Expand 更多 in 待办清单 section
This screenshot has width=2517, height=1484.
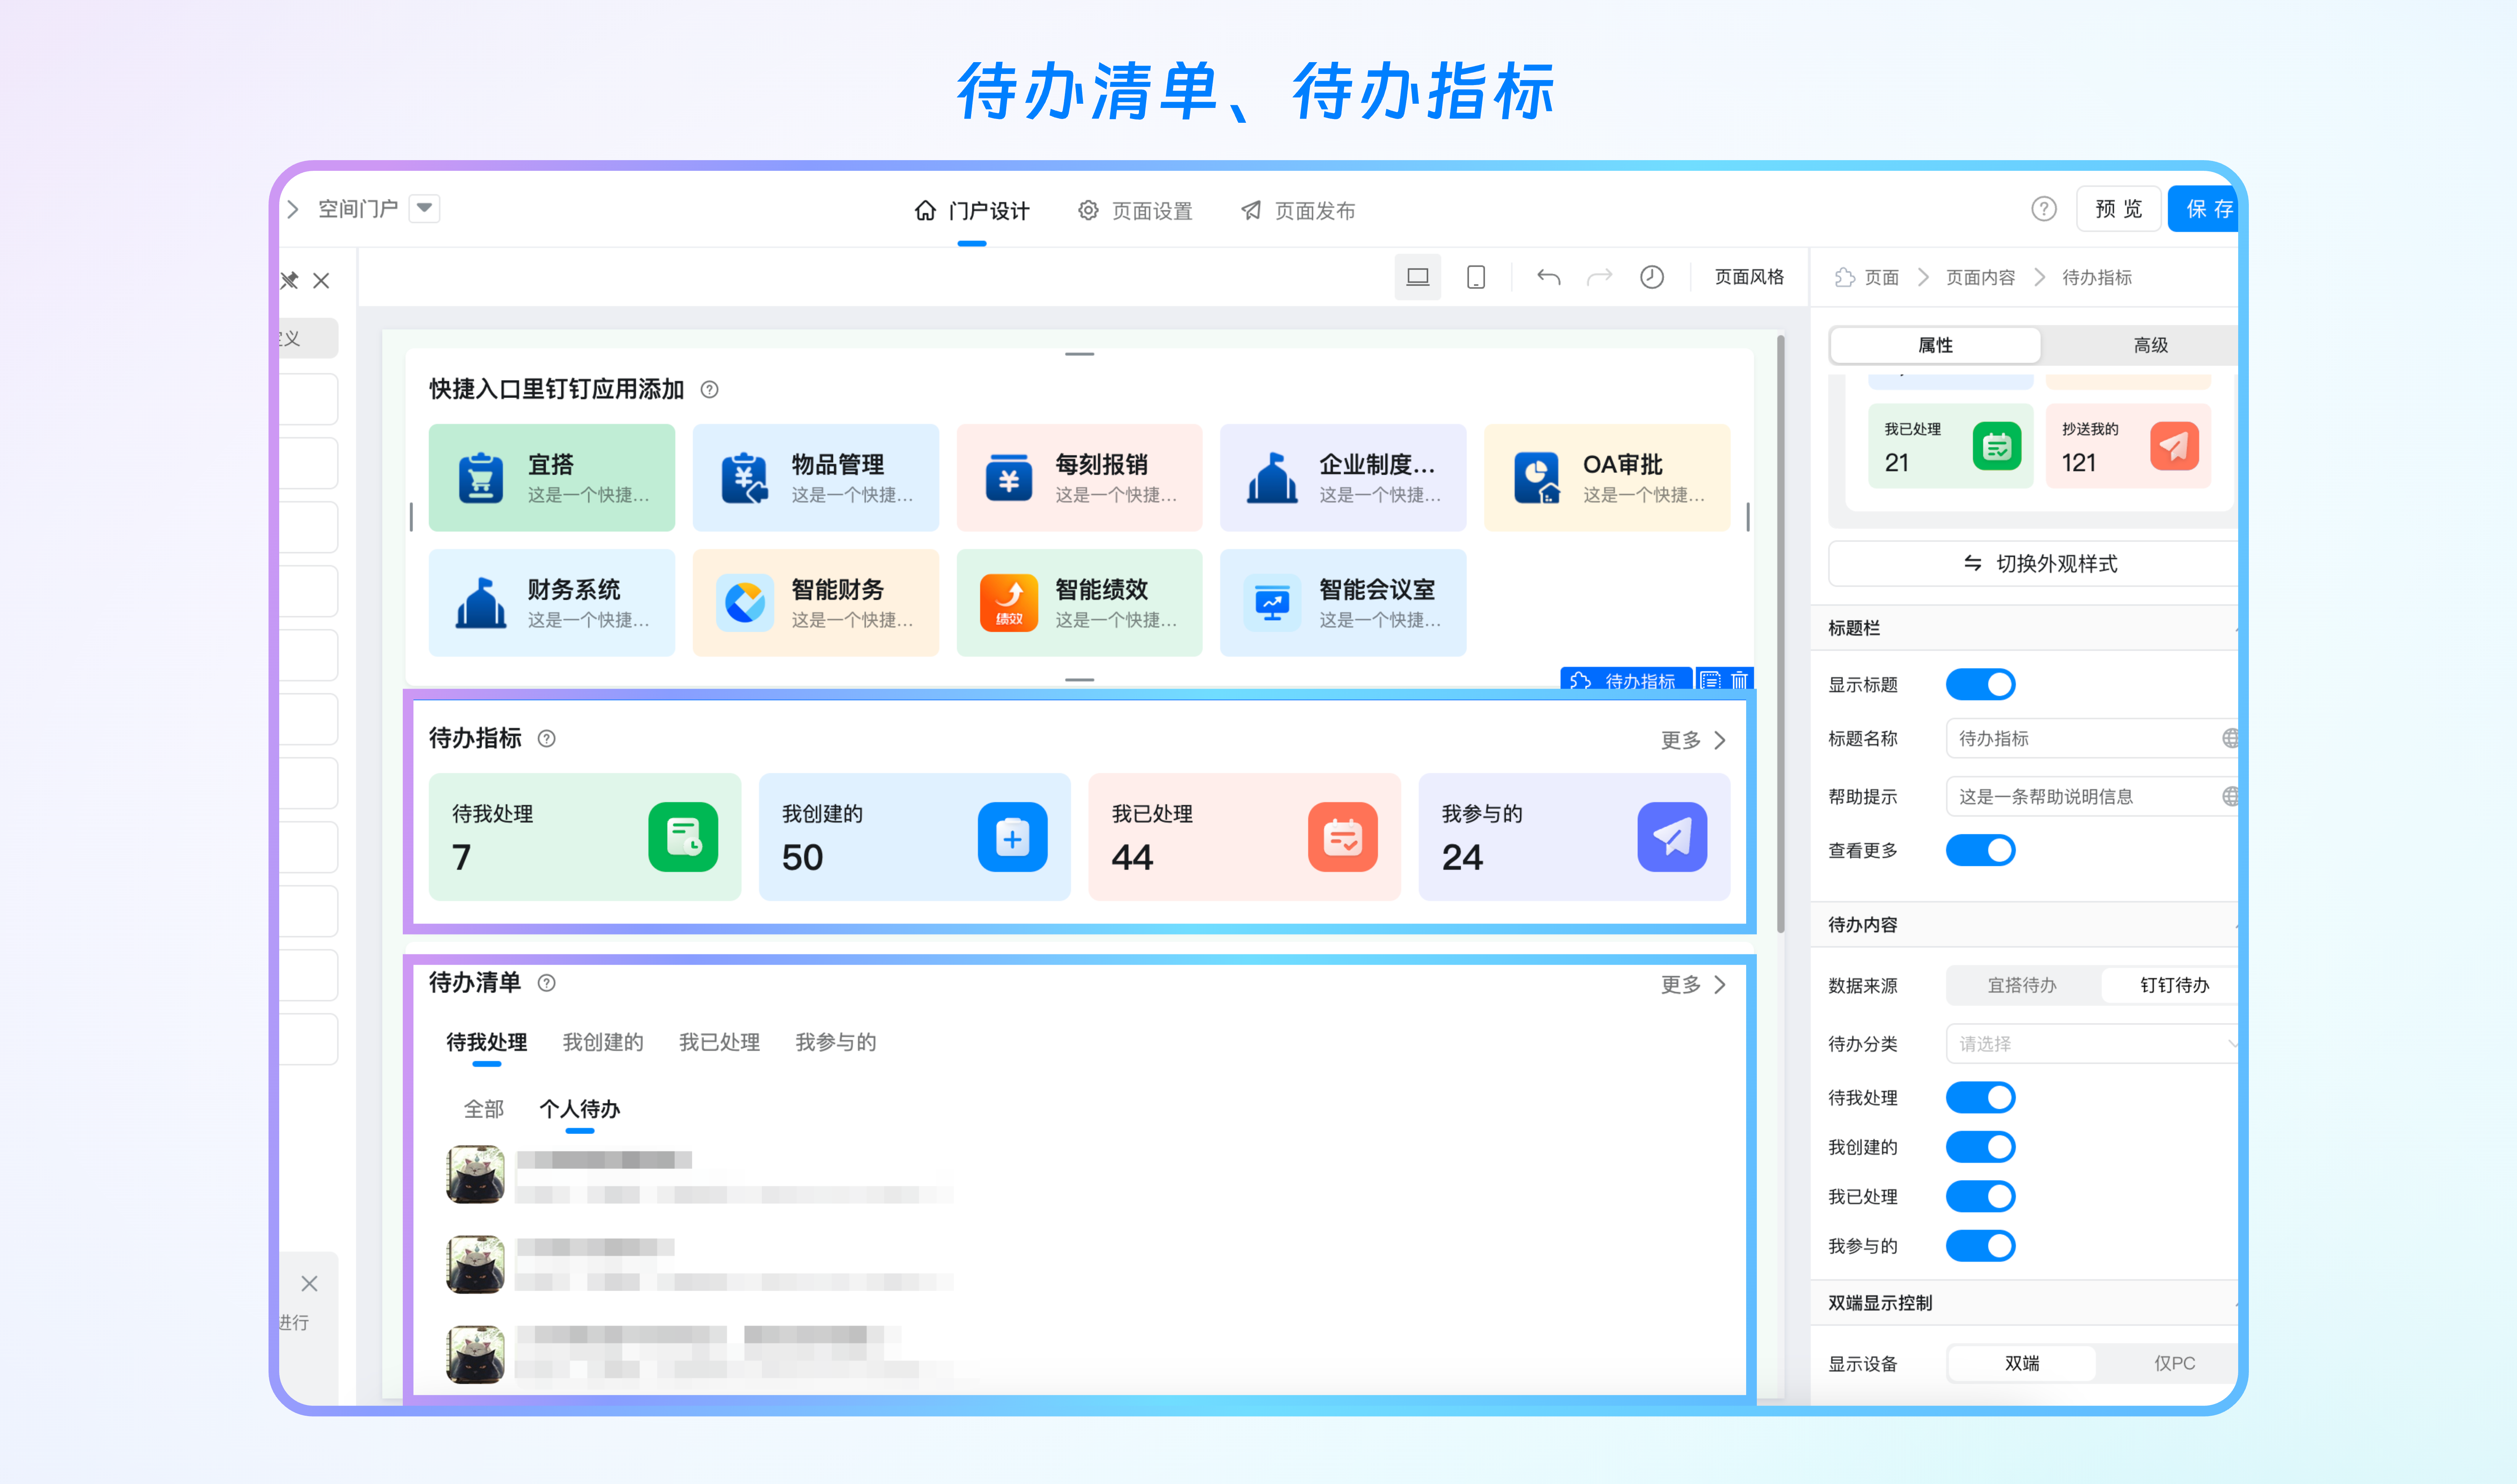coord(1693,985)
